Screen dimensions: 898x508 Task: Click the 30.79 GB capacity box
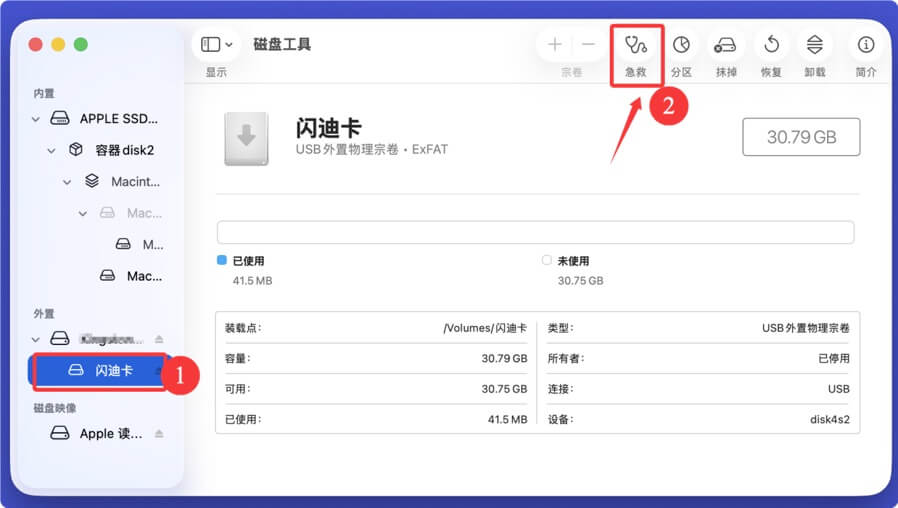point(801,137)
